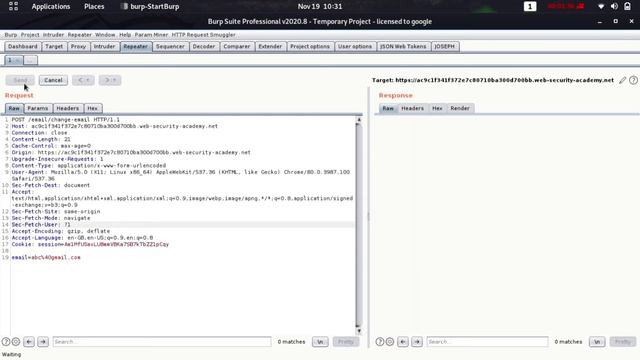Open the network status icon
The width and height of the screenshot is (640, 360).
tap(601, 7)
